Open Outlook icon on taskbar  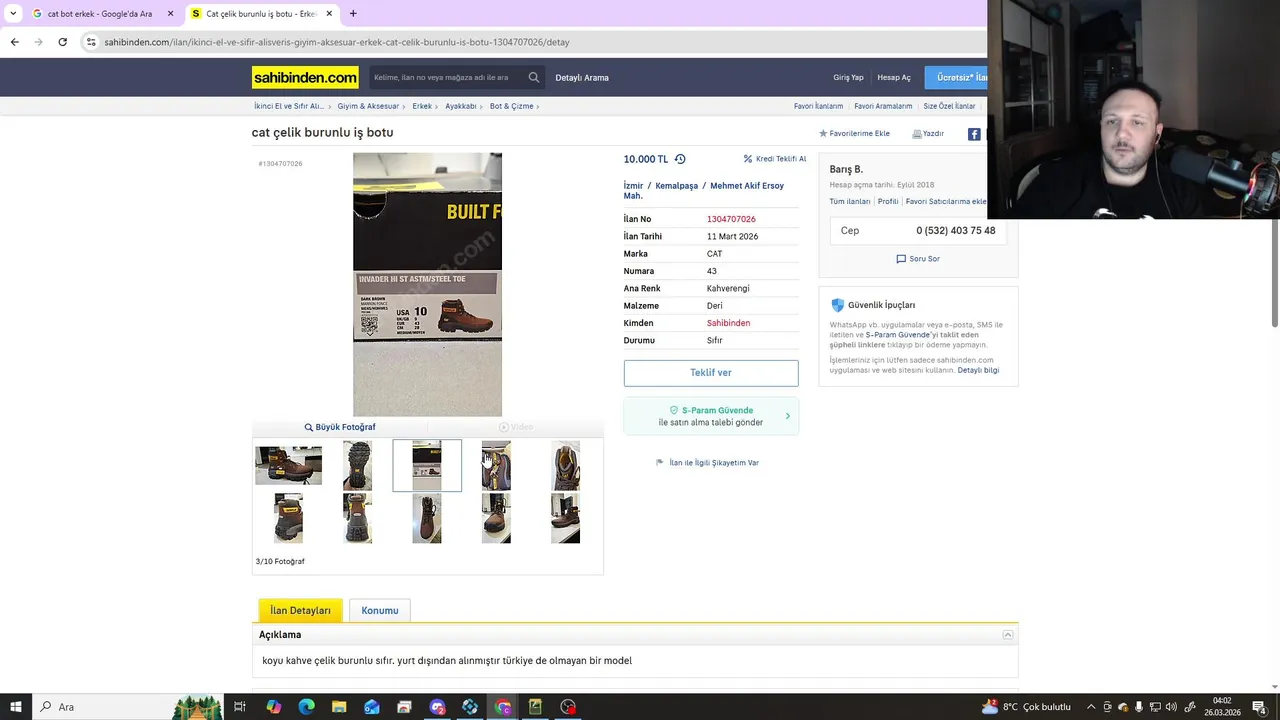click(x=372, y=707)
